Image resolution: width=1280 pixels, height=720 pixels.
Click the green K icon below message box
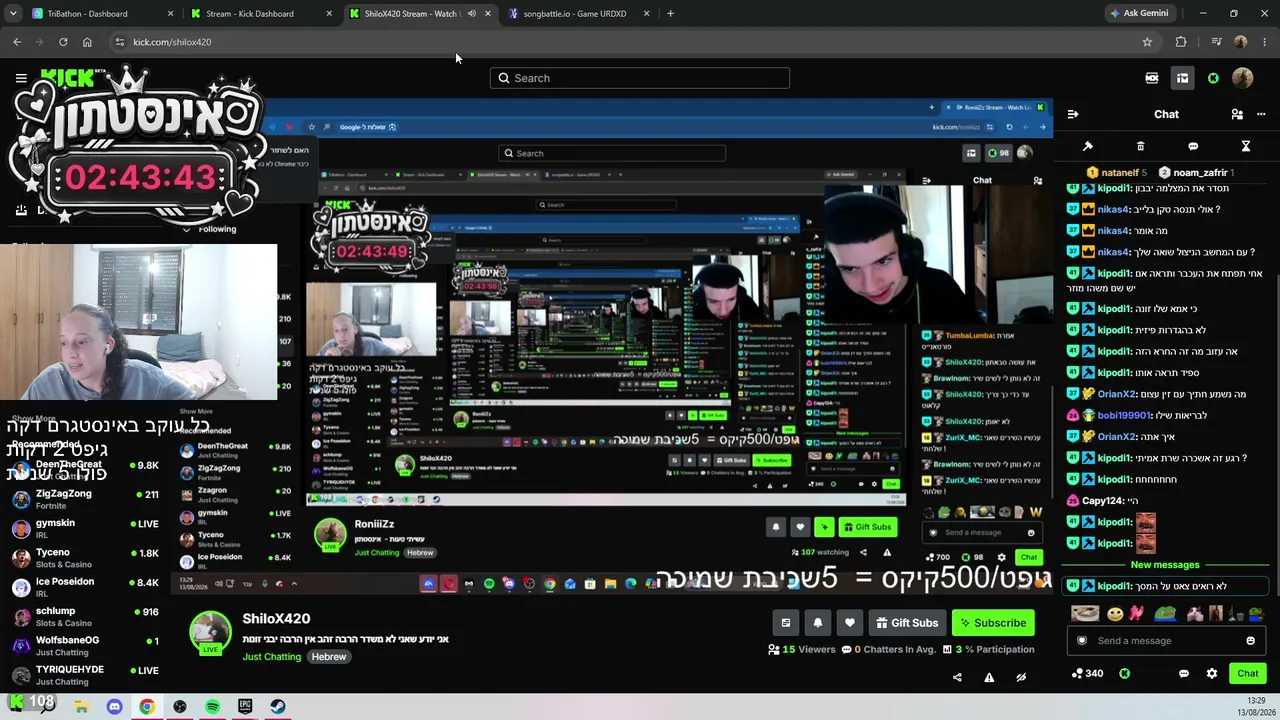pyautogui.click(x=1125, y=674)
